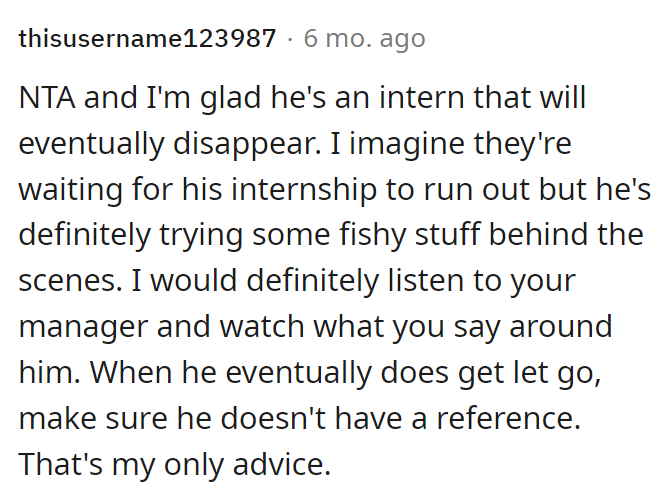Click the "6 mo. ago" timestamp

click(364, 39)
